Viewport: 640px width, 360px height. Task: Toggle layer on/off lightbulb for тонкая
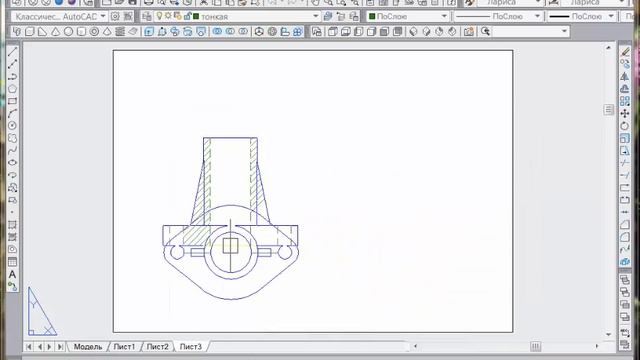(159, 16)
